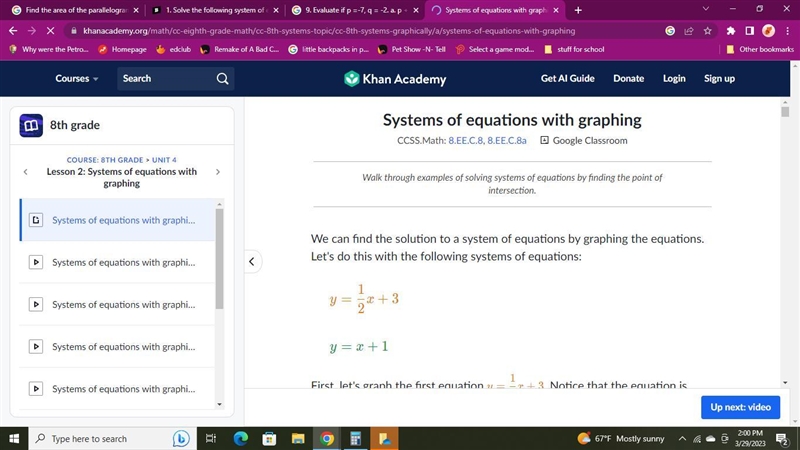Click the browser forward arrow
Screen dimensions: 800x450
coord(32,31)
